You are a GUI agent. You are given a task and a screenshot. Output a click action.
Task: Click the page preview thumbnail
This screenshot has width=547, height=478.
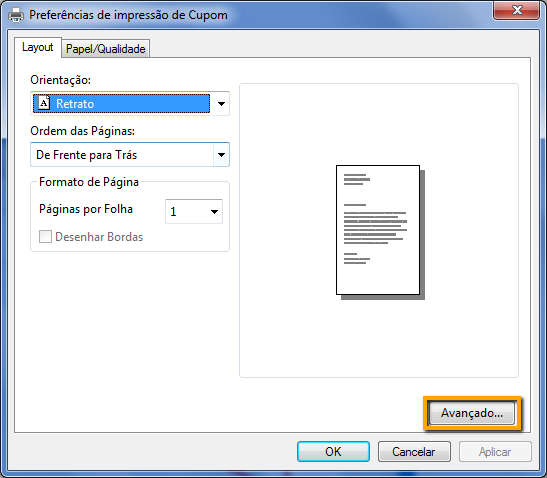pos(380,232)
